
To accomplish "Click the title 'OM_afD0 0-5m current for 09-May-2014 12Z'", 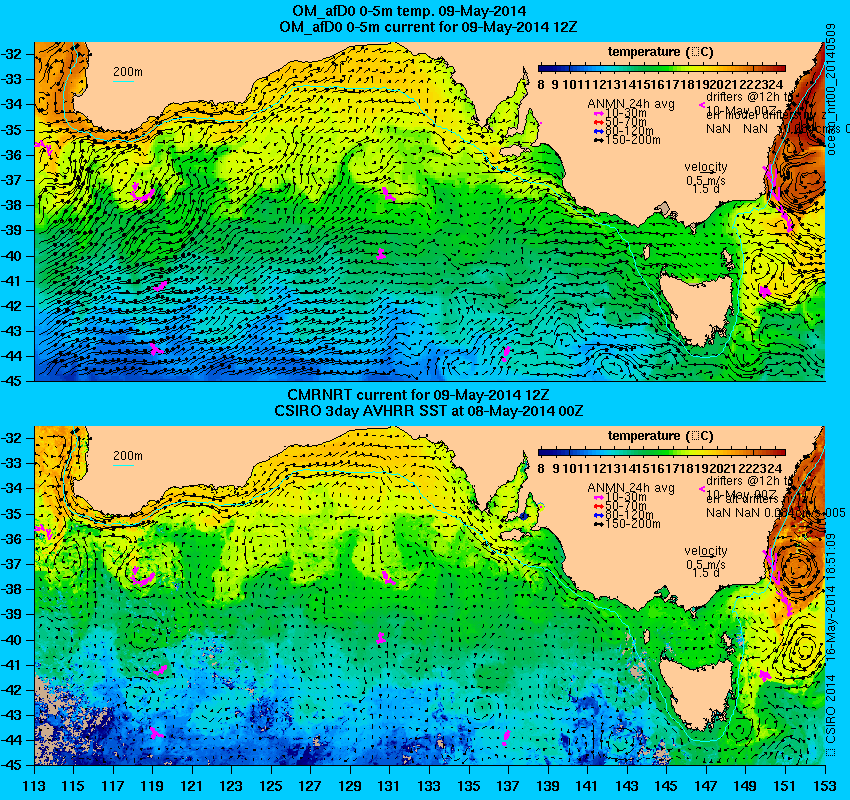I will tap(428, 27).
